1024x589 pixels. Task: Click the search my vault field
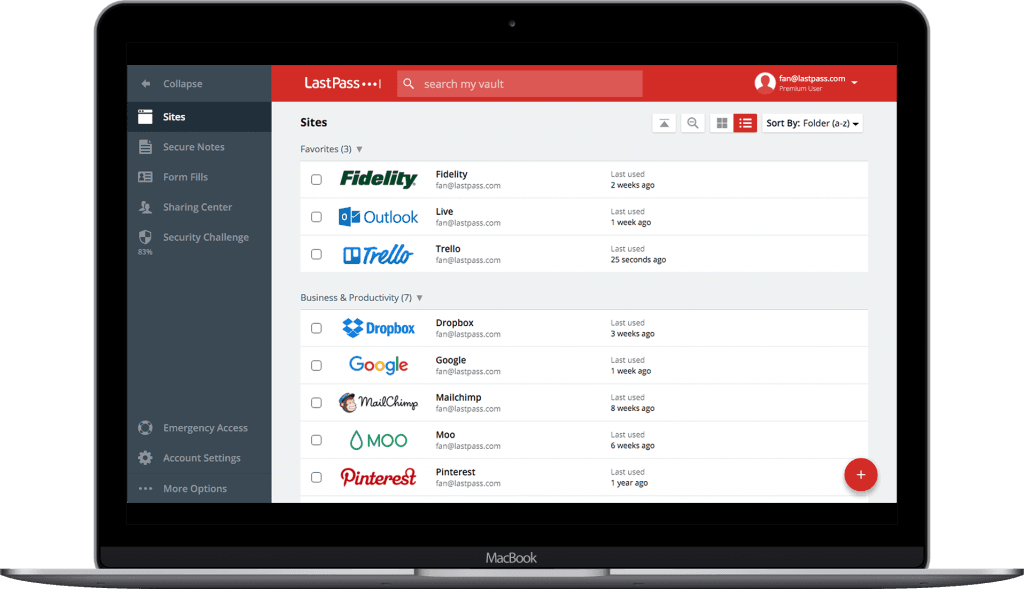520,84
